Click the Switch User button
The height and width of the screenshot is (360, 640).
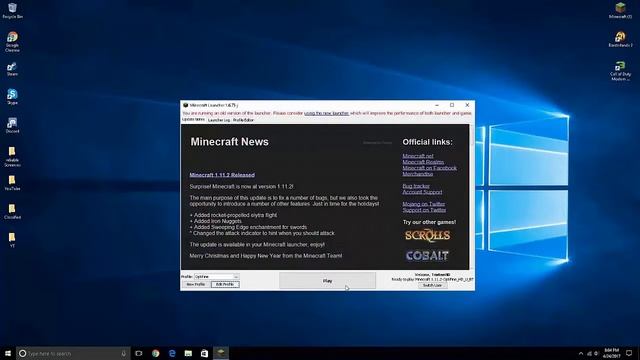pos(432,285)
